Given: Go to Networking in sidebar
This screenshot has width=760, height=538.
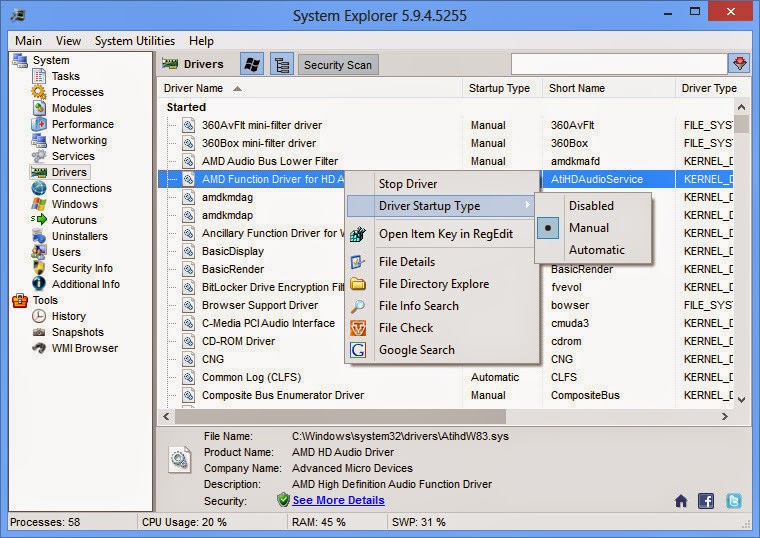Looking at the screenshot, I should (79, 140).
